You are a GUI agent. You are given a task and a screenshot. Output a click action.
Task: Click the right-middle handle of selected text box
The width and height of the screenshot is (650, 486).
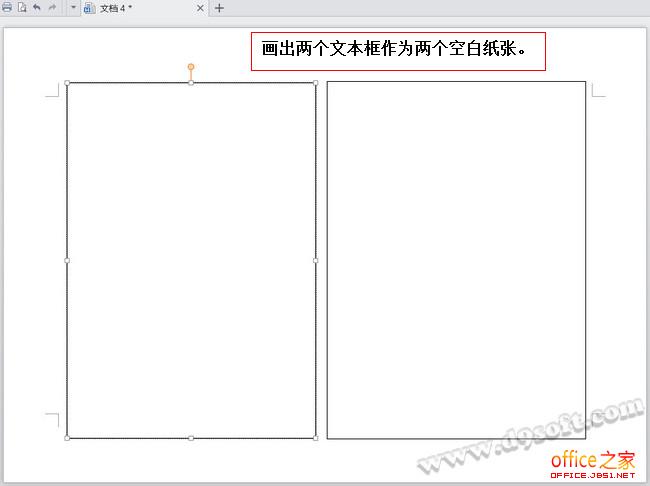tap(315, 260)
